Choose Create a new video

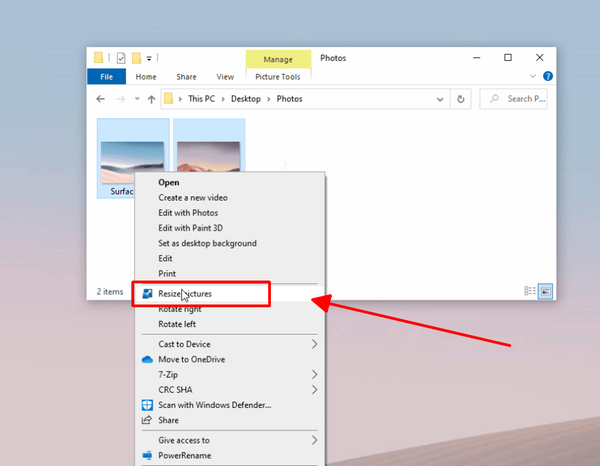[x=230, y=198]
